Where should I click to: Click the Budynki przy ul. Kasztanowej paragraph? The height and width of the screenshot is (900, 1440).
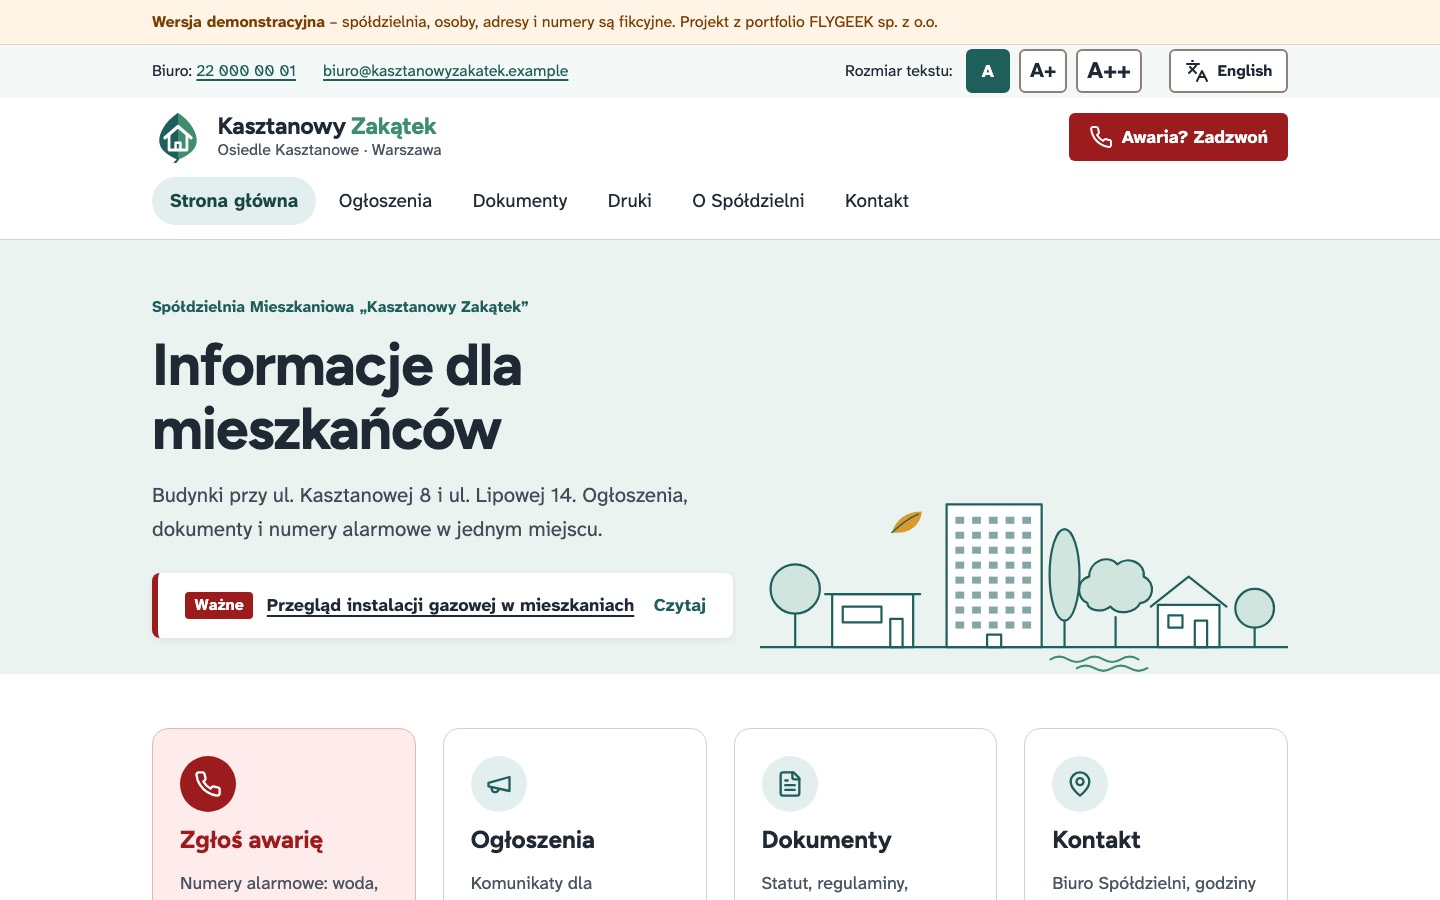(x=420, y=512)
